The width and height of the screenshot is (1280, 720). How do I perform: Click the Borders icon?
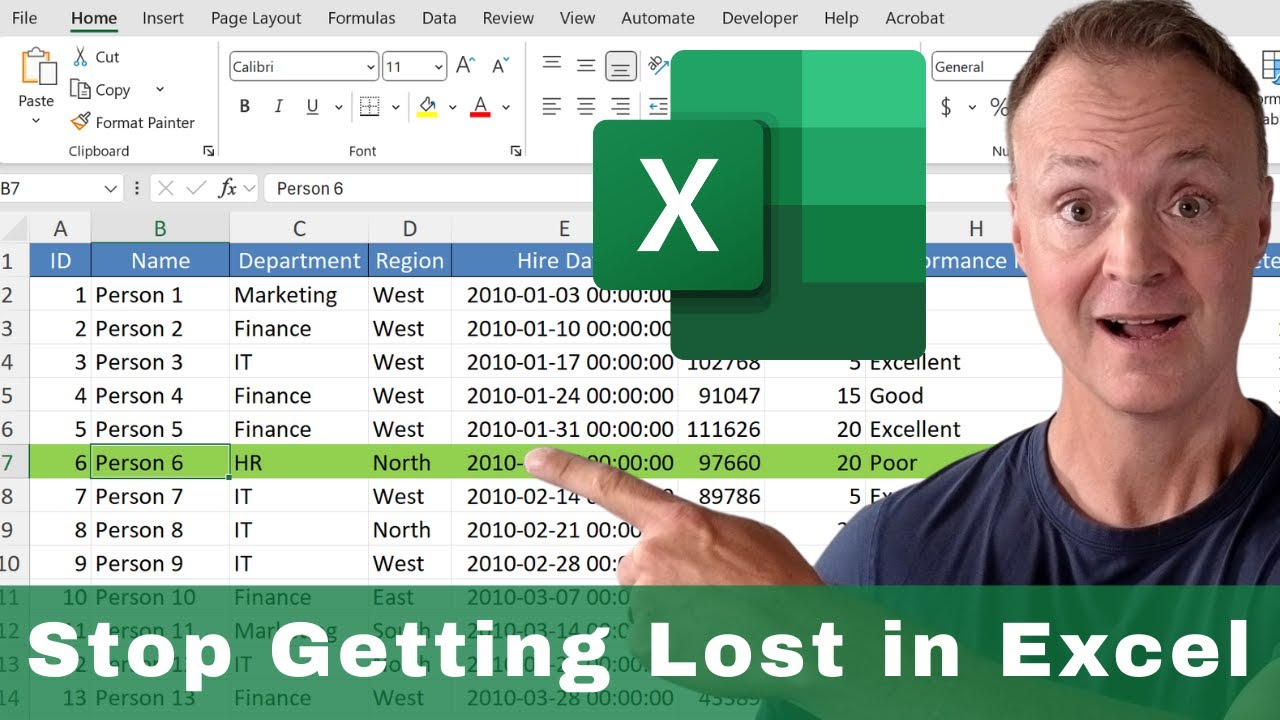pyautogui.click(x=369, y=107)
